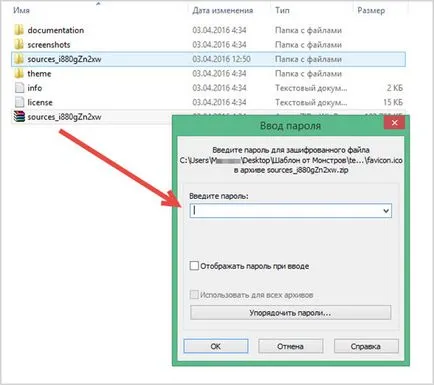
Task: Enable showing password while typing checkbox
Action: tap(194, 266)
